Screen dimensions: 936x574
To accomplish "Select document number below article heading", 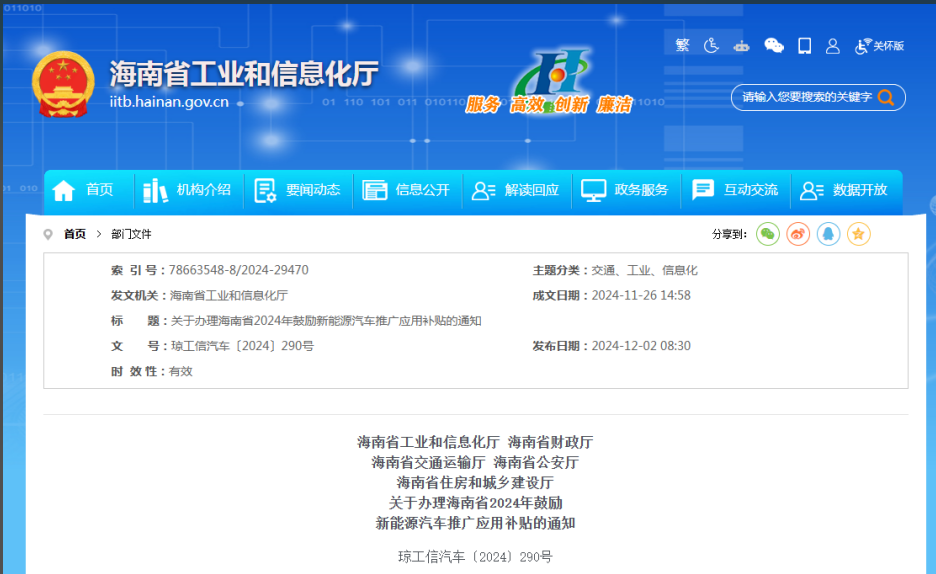I will (x=475, y=557).
